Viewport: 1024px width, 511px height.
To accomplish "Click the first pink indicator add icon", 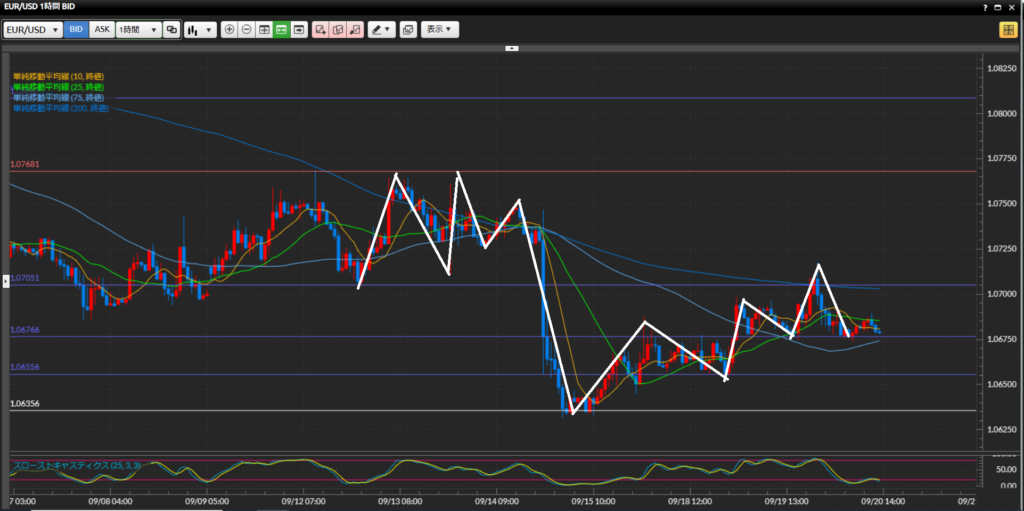I will point(320,30).
